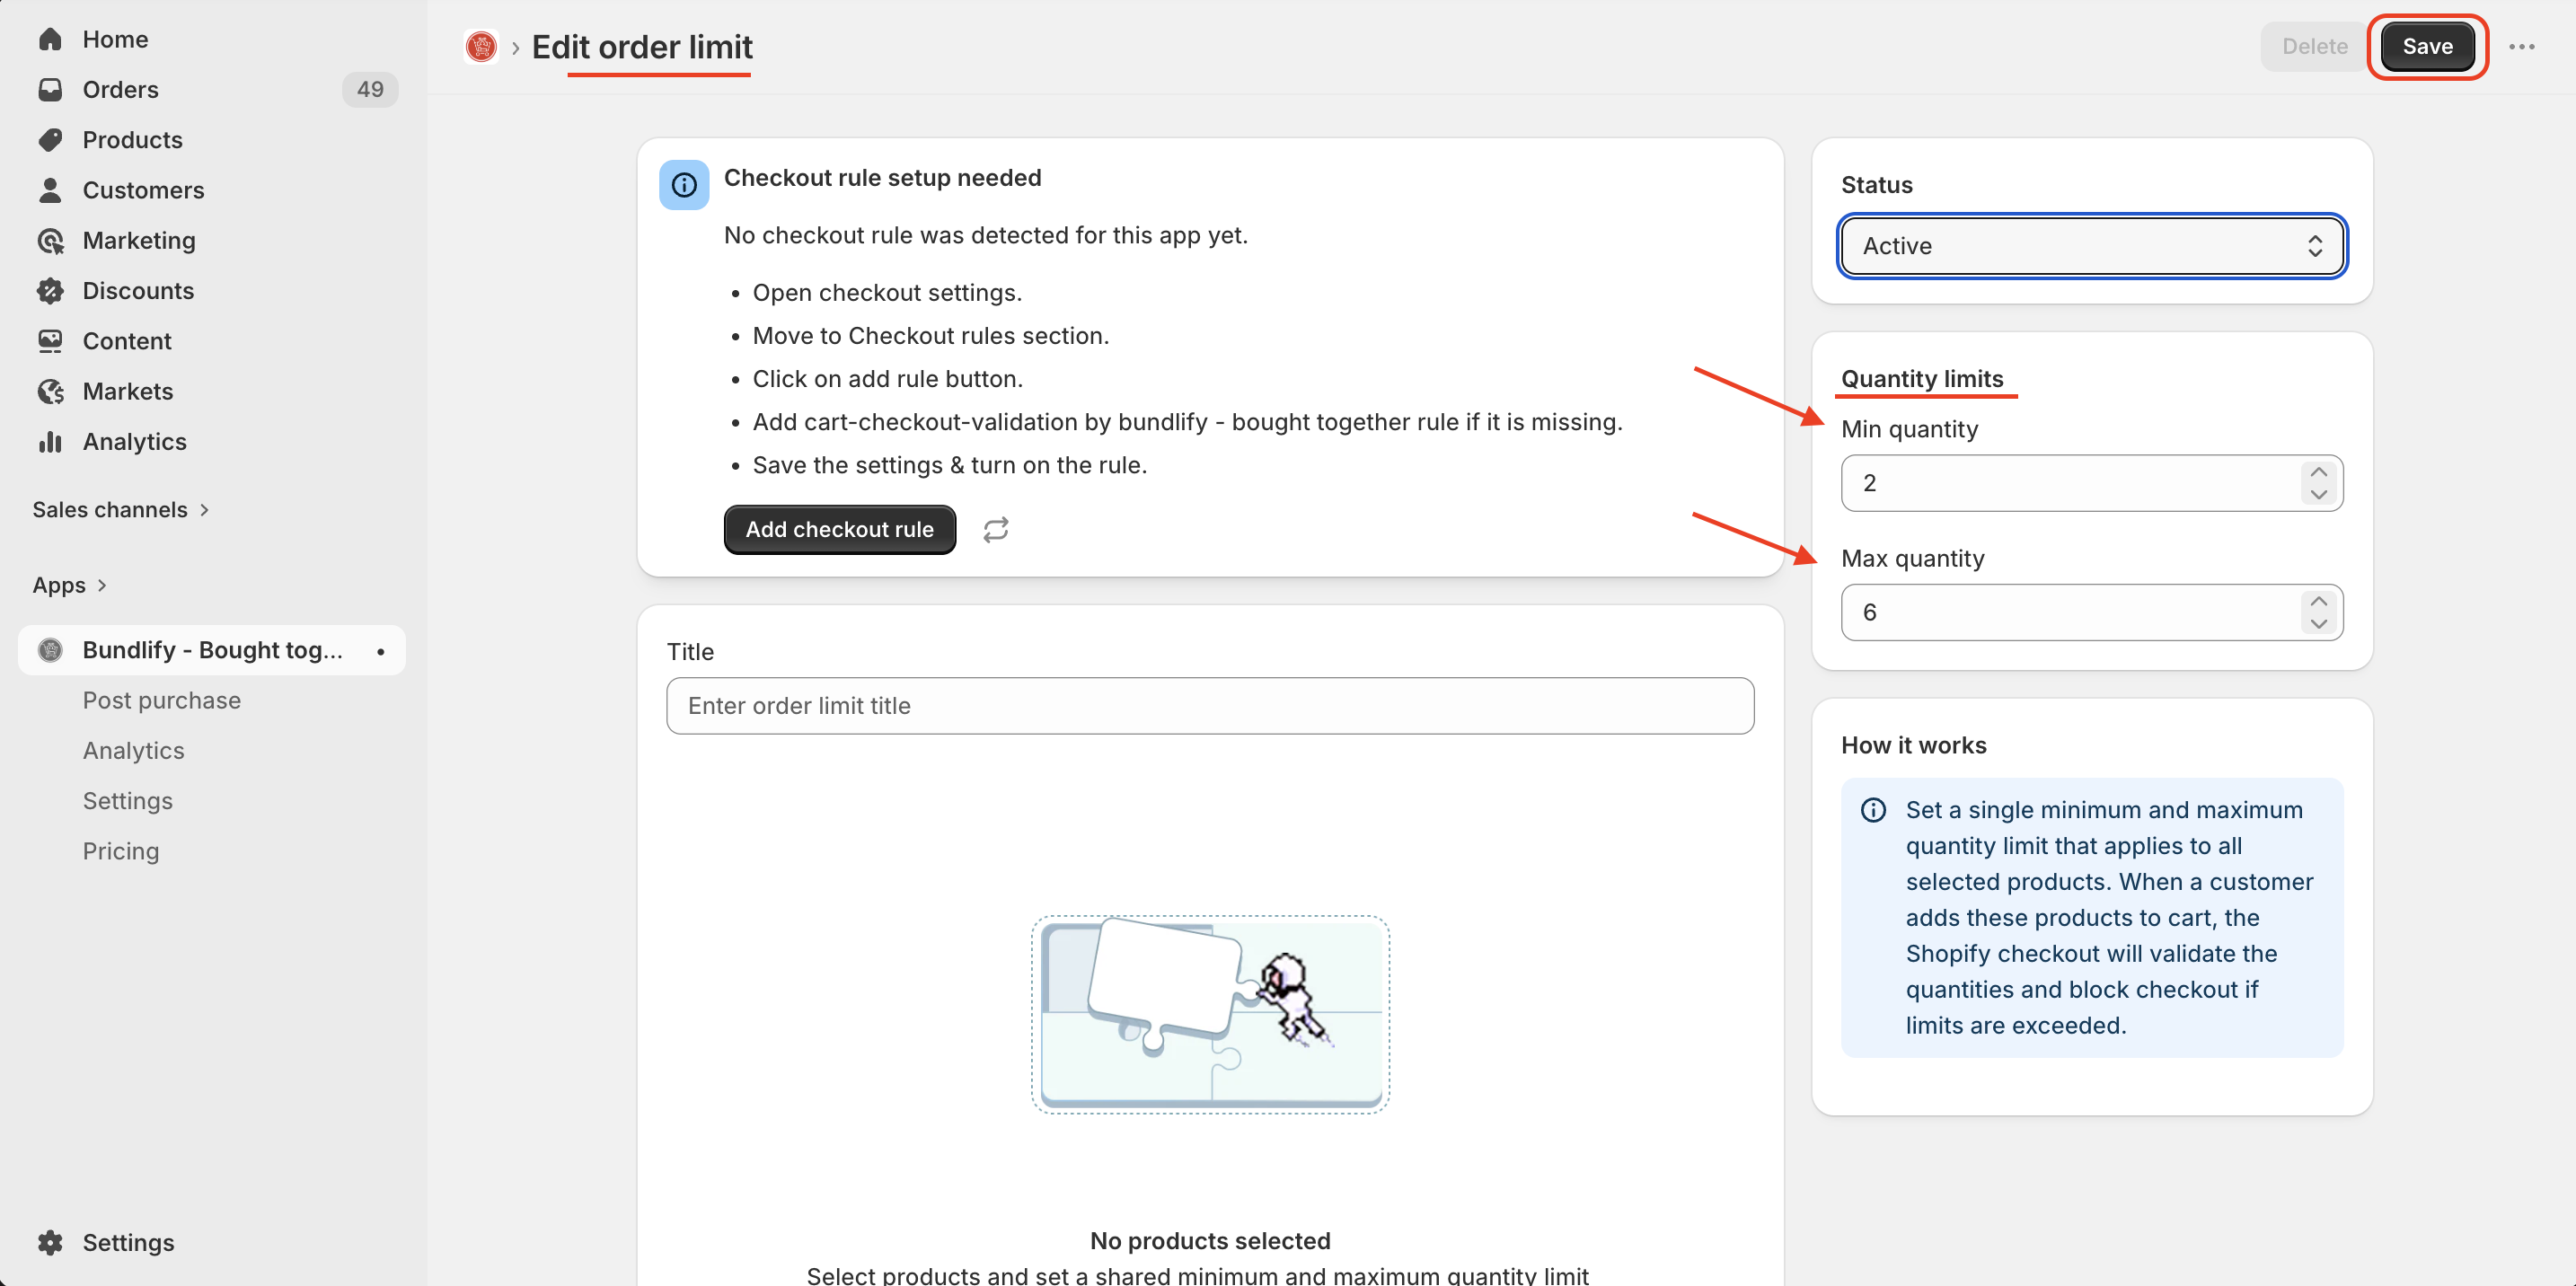Click the Discounts badge icon
Image resolution: width=2576 pixels, height=1286 pixels.
(50, 290)
